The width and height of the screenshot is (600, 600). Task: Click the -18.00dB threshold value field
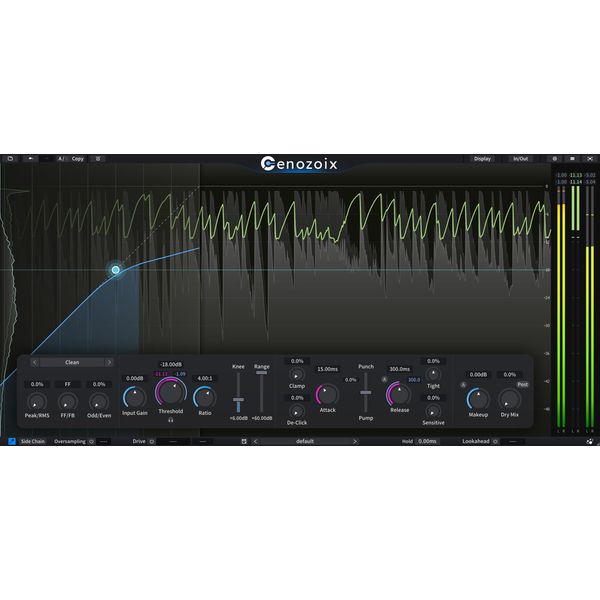tap(171, 364)
